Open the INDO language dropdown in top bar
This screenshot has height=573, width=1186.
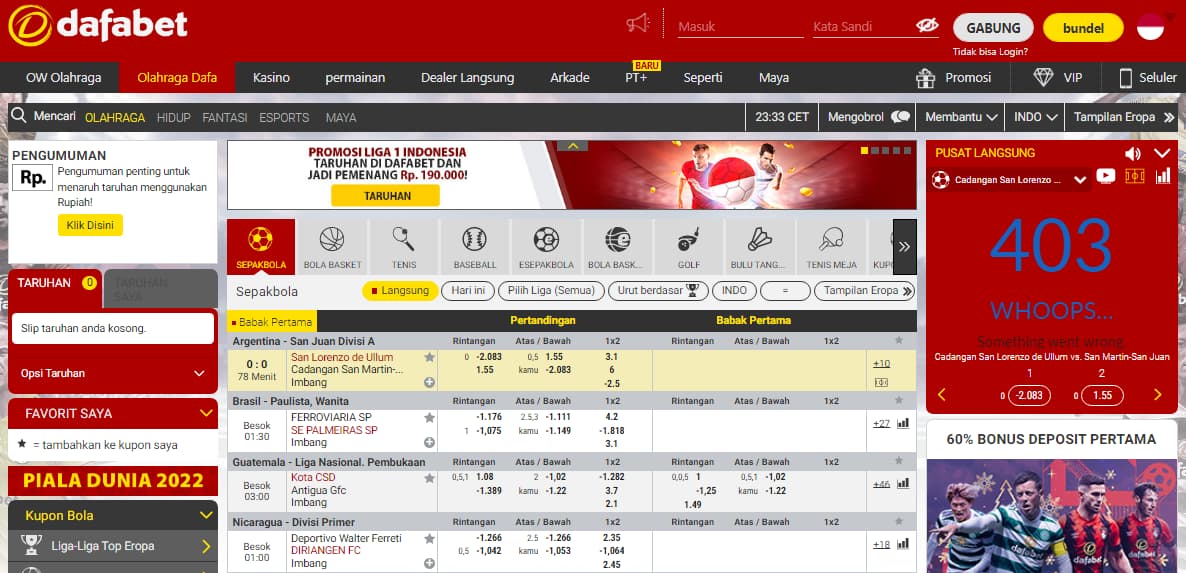coord(1035,117)
